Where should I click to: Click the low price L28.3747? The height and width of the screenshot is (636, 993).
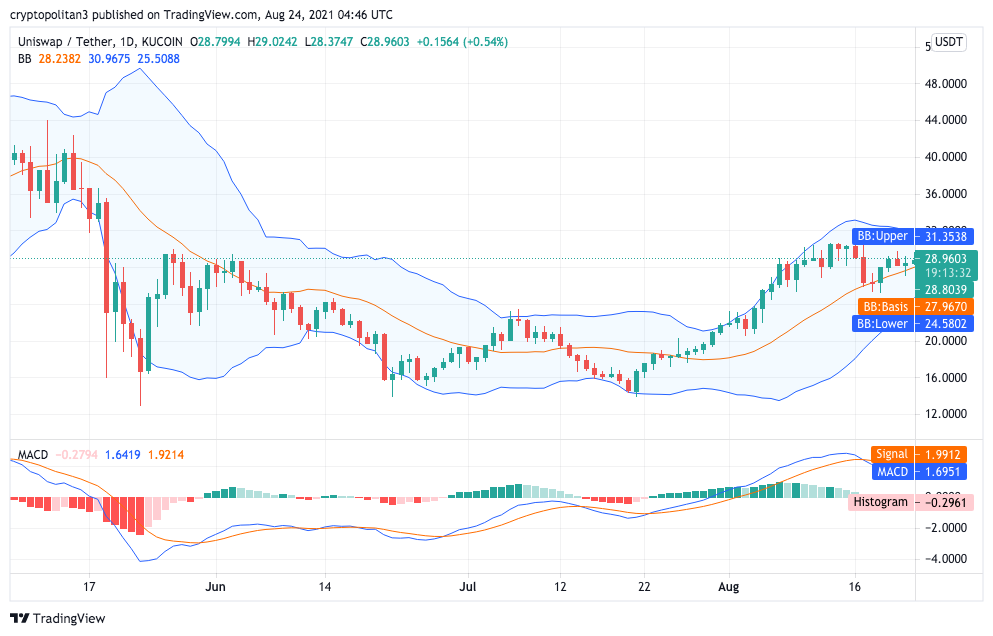pyautogui.click(x=329, y=42)
